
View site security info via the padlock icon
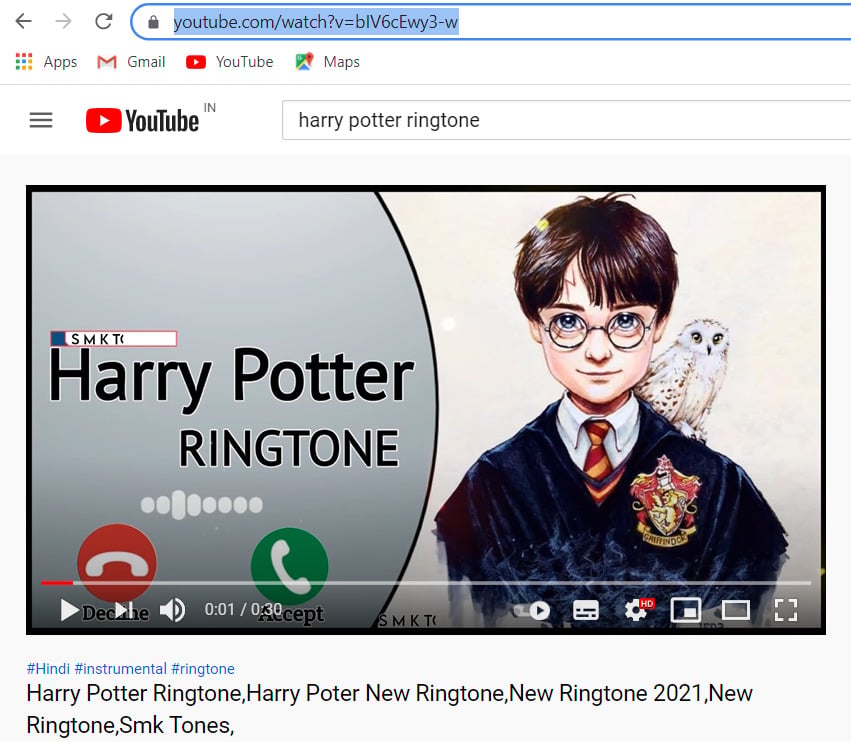tap(154, 22)
